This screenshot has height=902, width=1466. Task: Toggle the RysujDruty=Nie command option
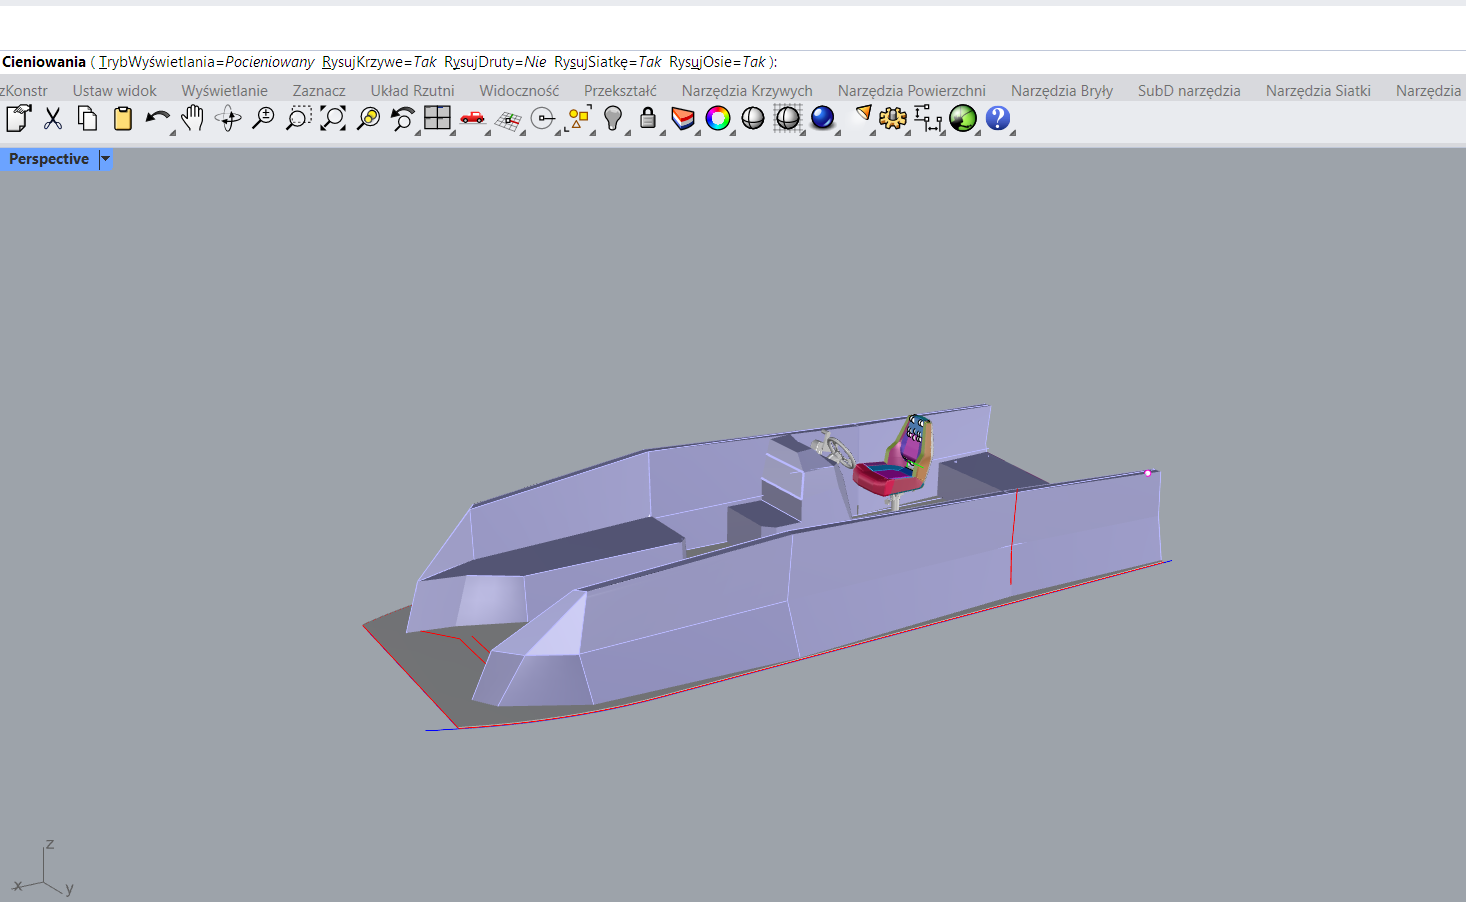tap(495, 62)
